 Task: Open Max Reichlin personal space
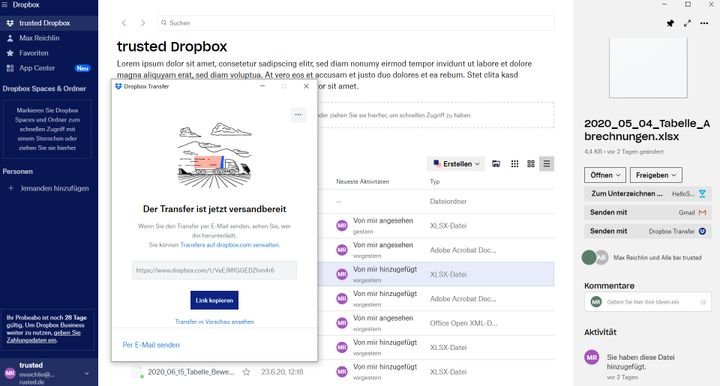tap(39, 38)
